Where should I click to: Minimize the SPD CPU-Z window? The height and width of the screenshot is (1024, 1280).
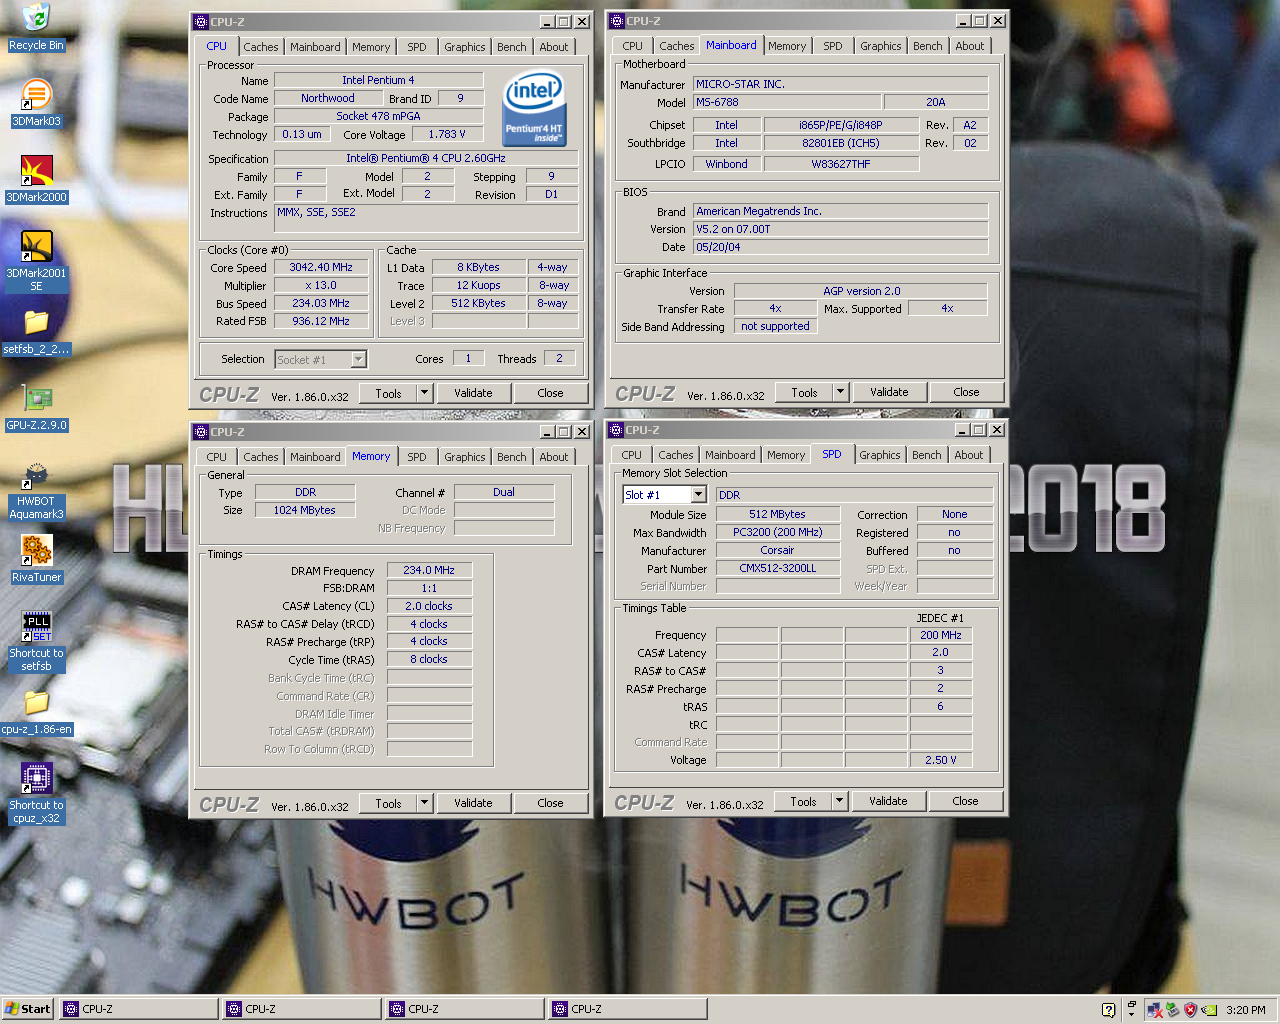(x=962, y=430)
